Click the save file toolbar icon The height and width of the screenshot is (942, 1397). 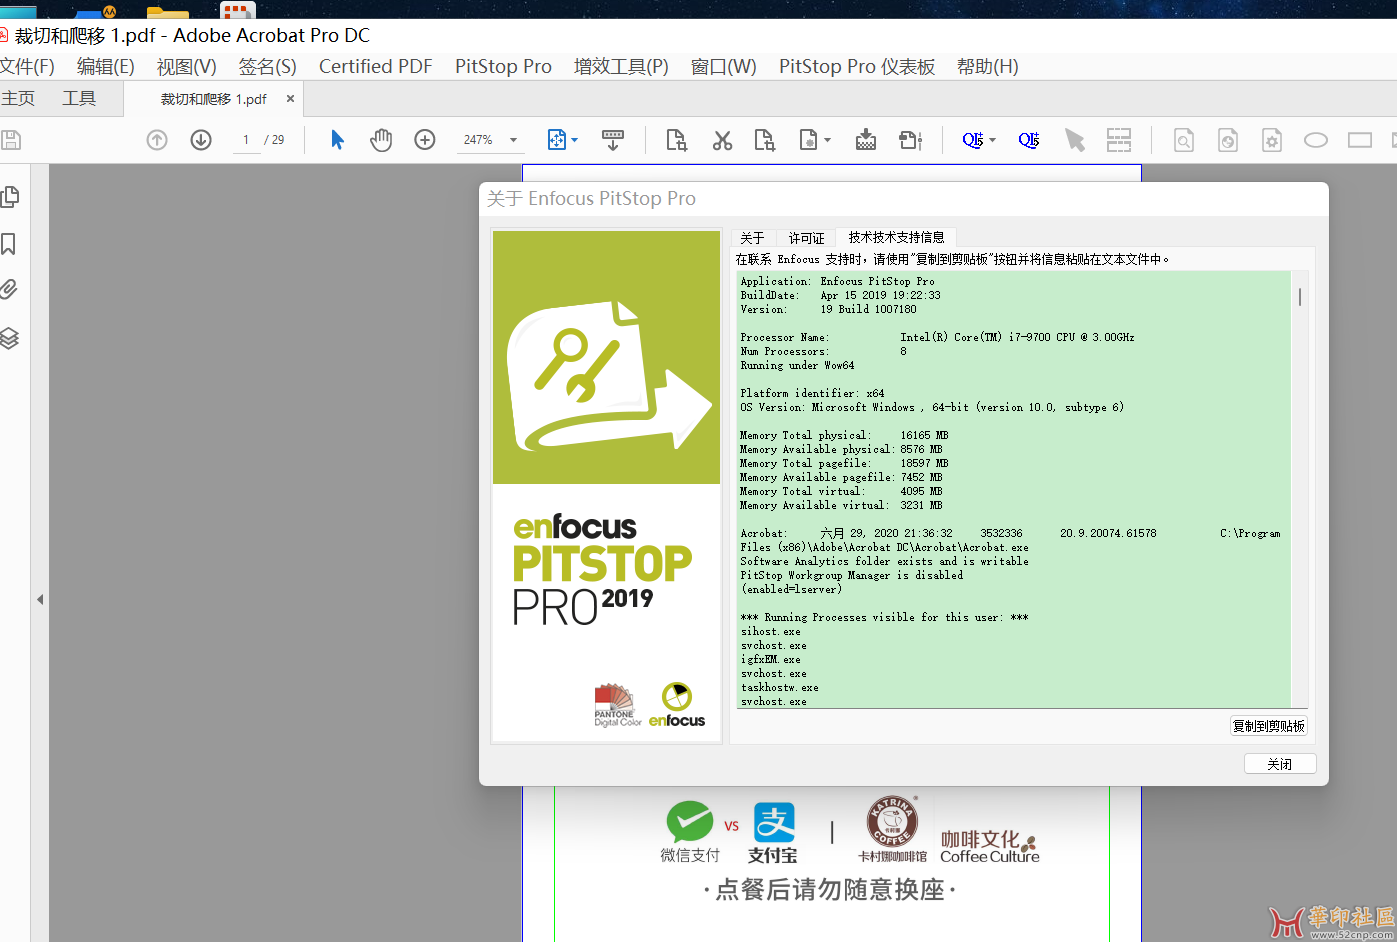[x=10, y=140]
